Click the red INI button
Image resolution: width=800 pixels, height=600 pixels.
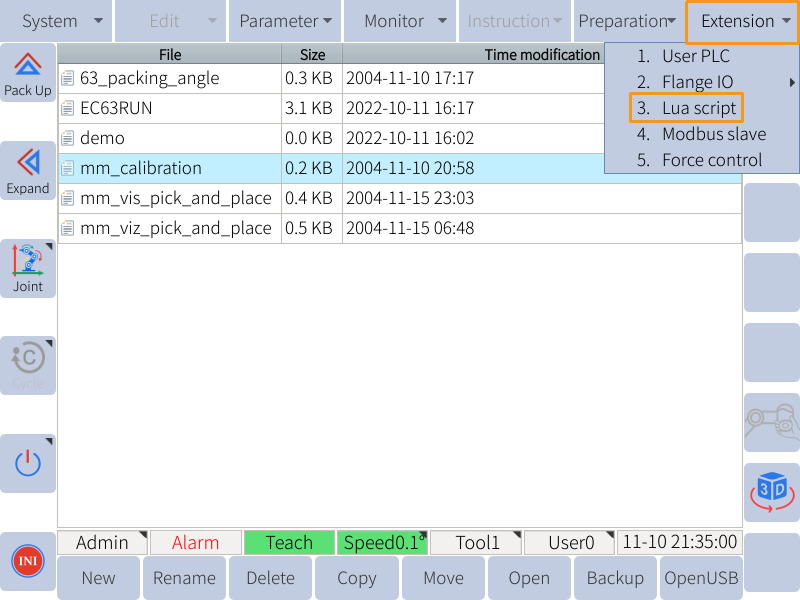(28, 561)
